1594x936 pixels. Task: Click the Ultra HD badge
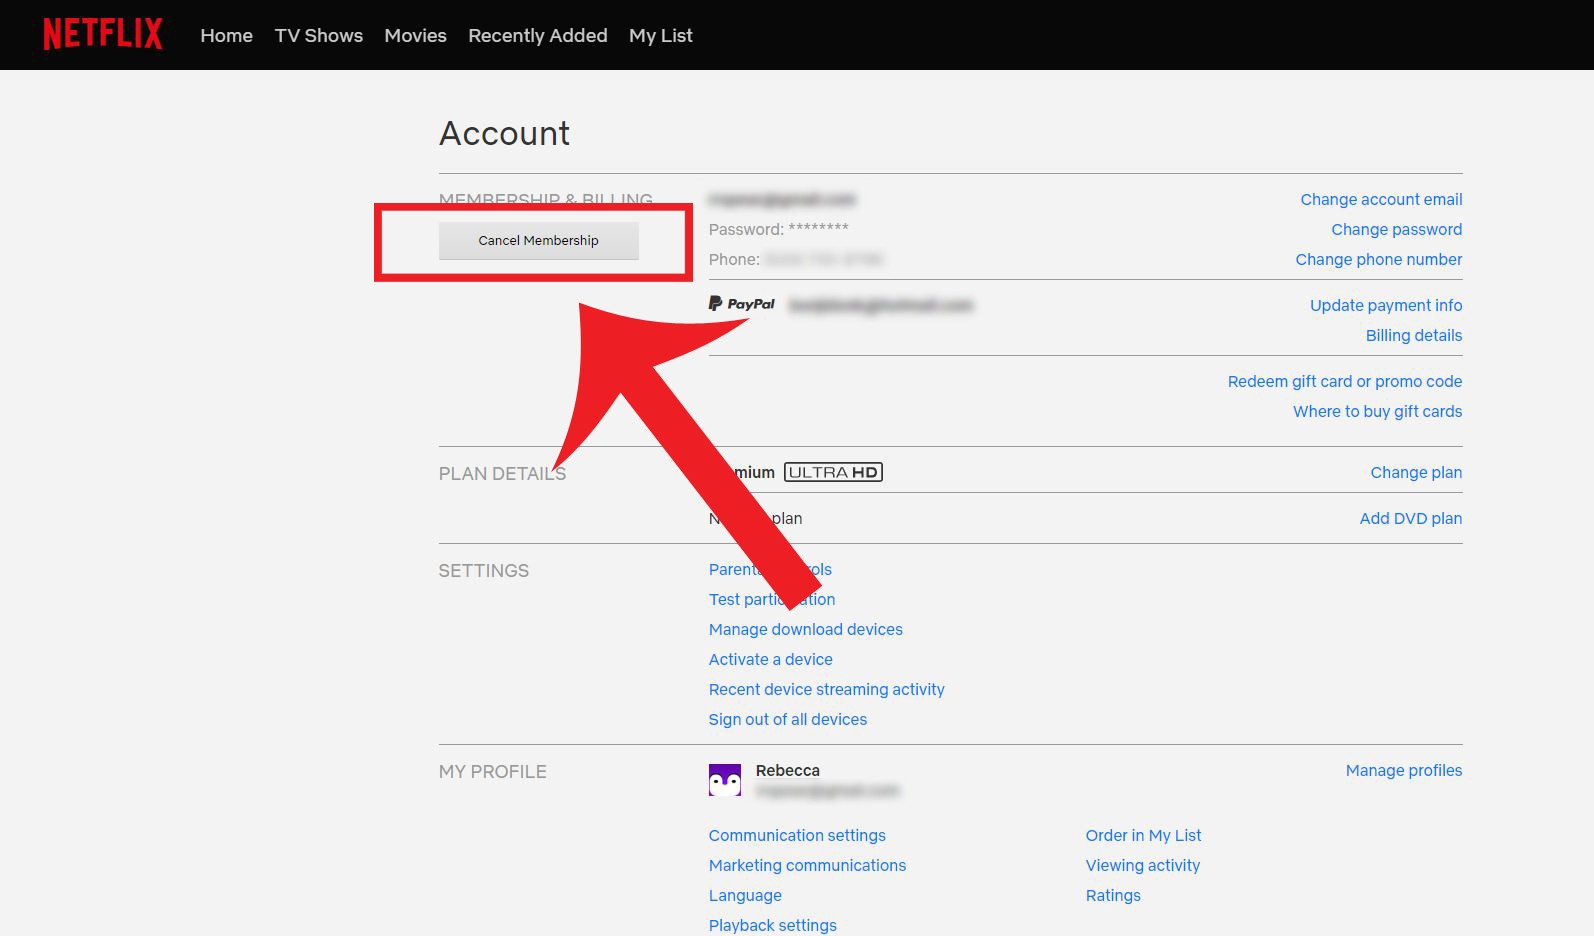[833, 472]
